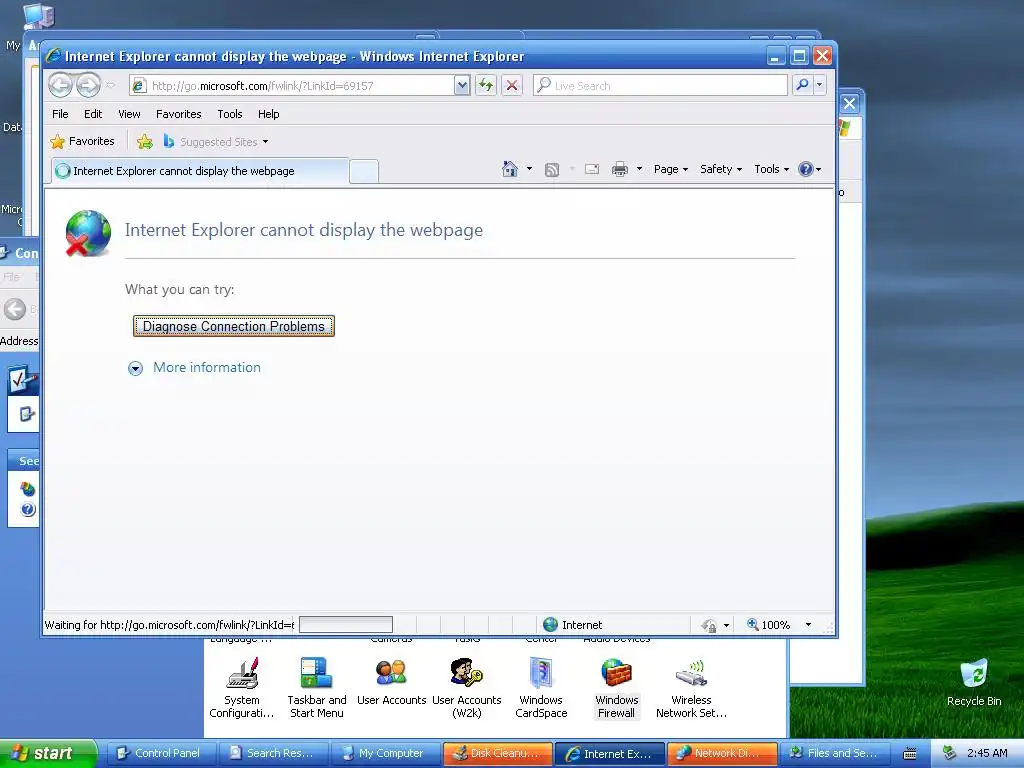1024x768 pixels.
Task: Click the network connection tray icon
Action: pos(948,754)
